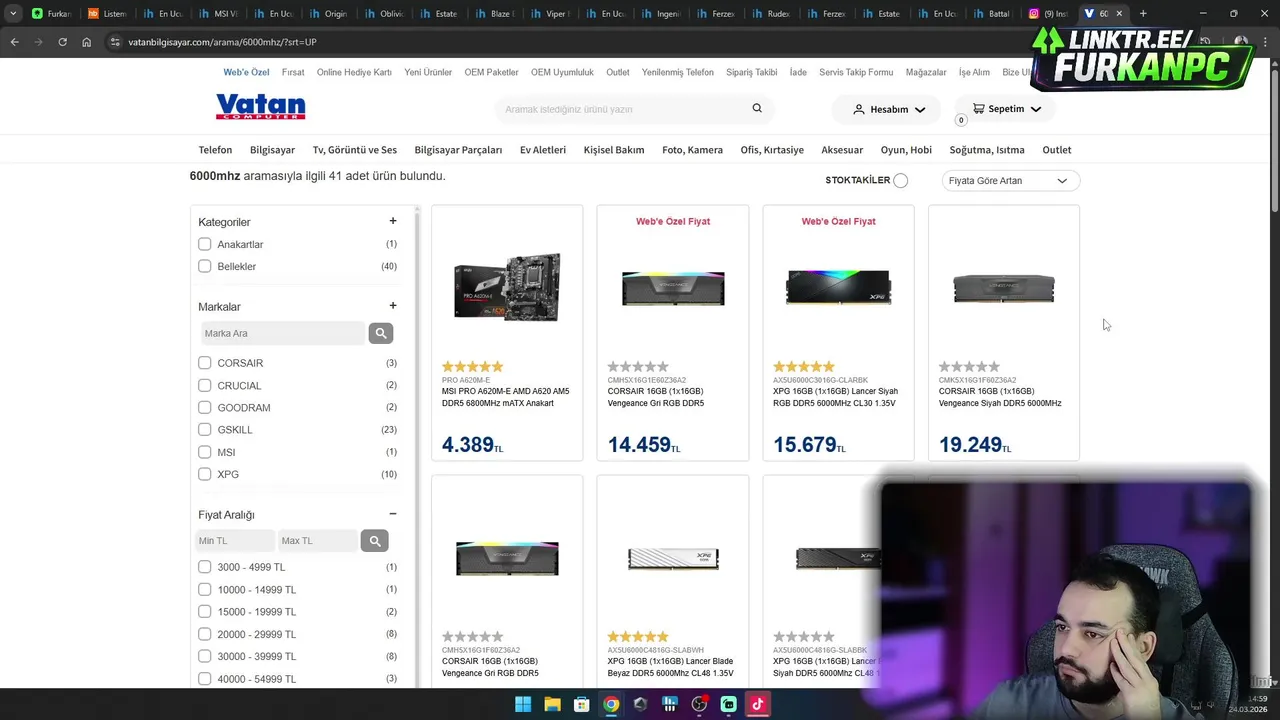
Task: Switch to the Instagram browser tab
Action: click(1049, 14)
